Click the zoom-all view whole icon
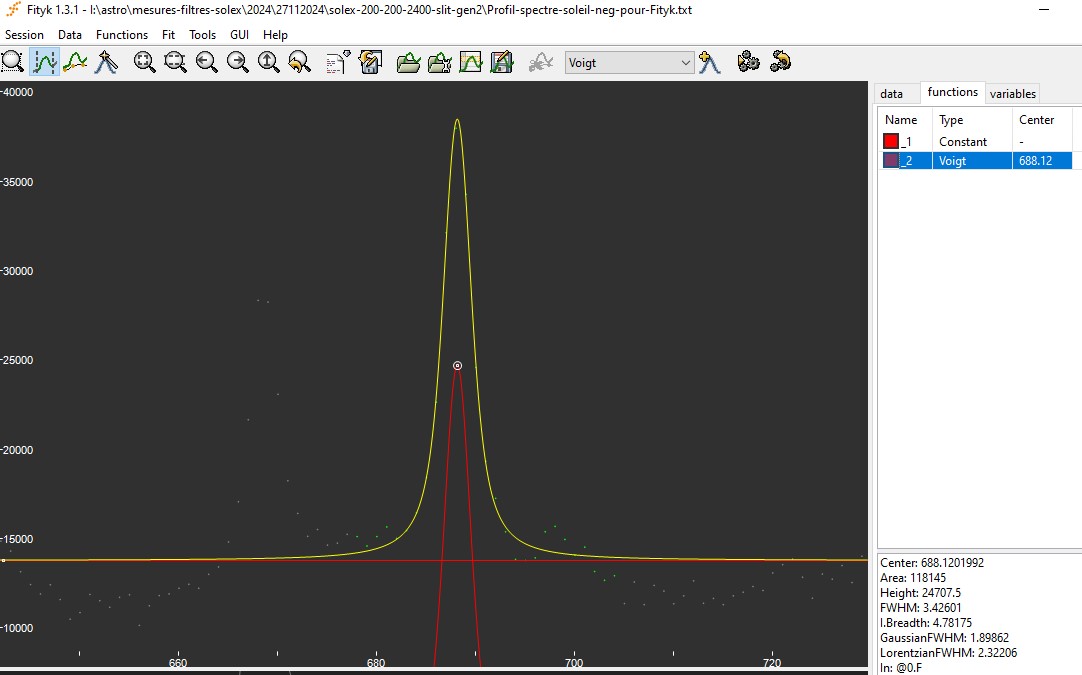The width and height of the screenshot is (1082, 675). 144,62
